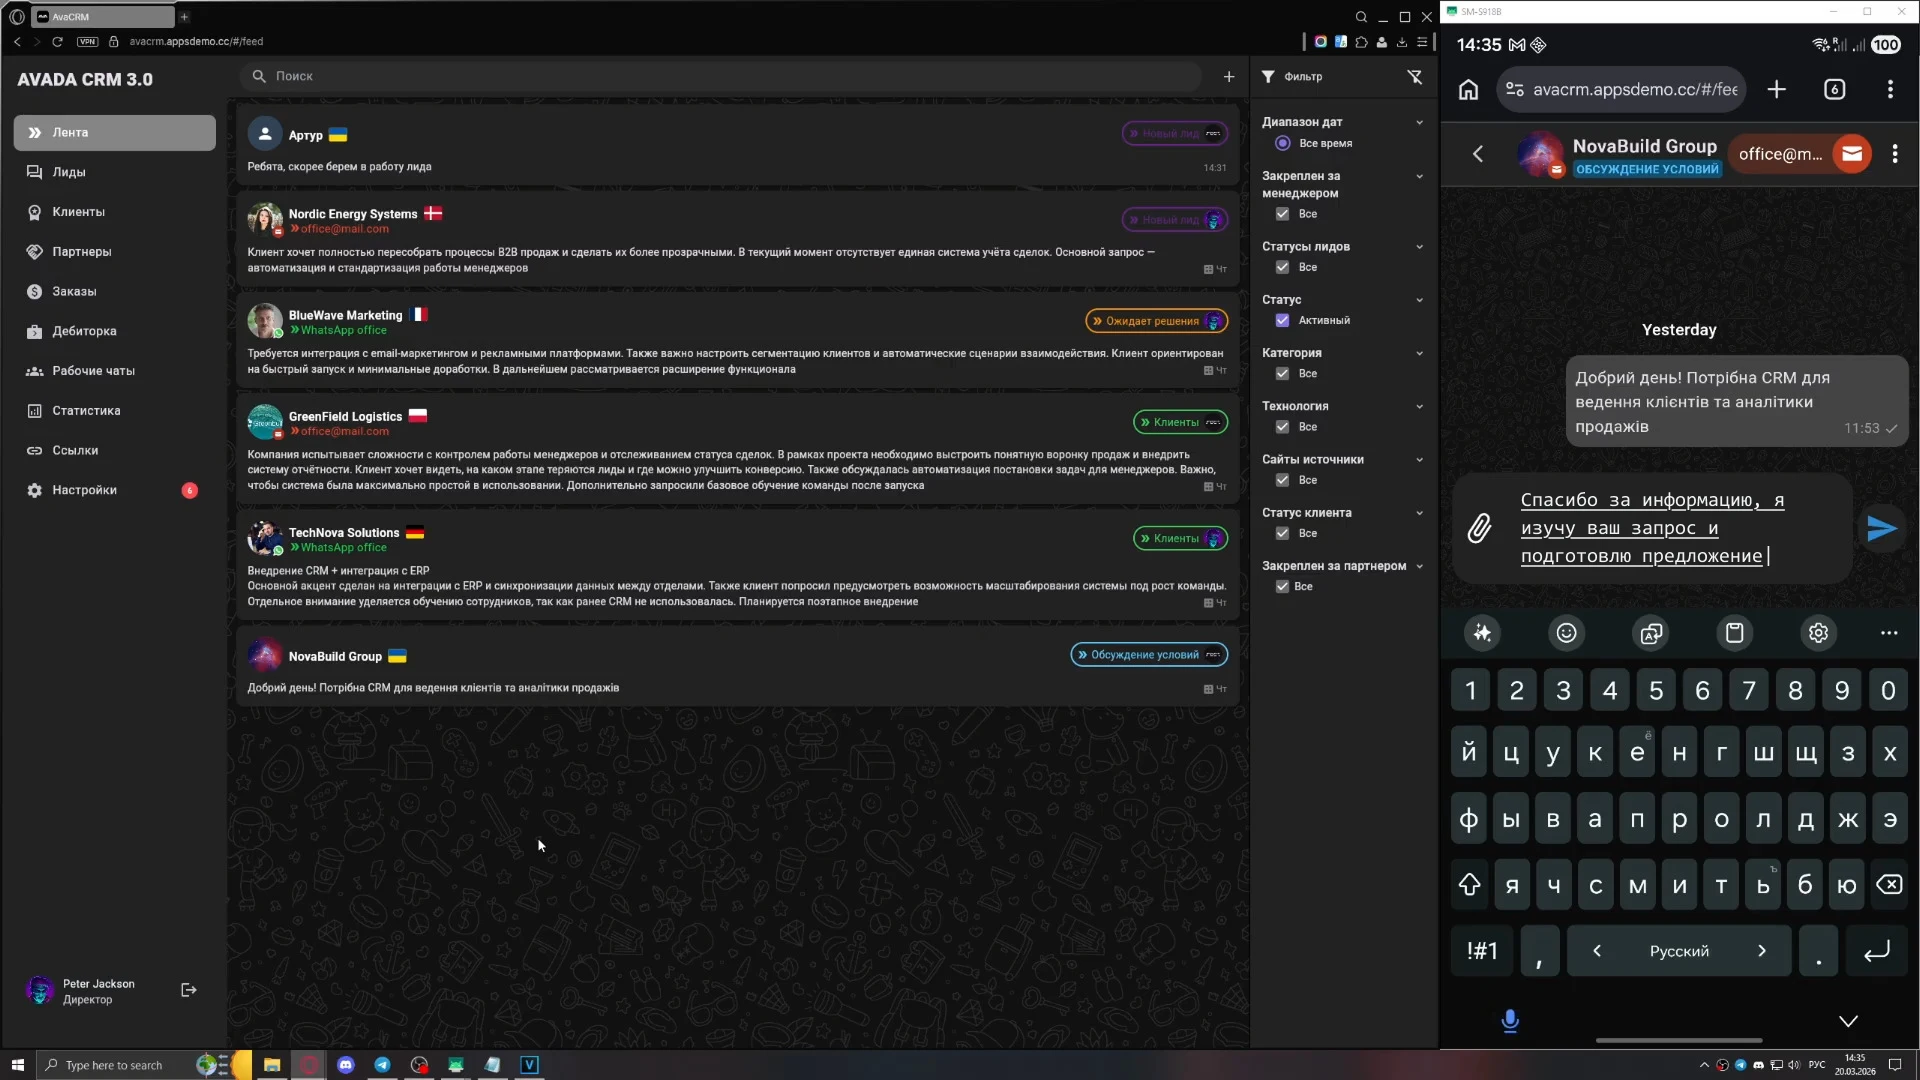The image size is (1920, 1080).
Task: Collapse the Технология filter section
Action: 1419,407
